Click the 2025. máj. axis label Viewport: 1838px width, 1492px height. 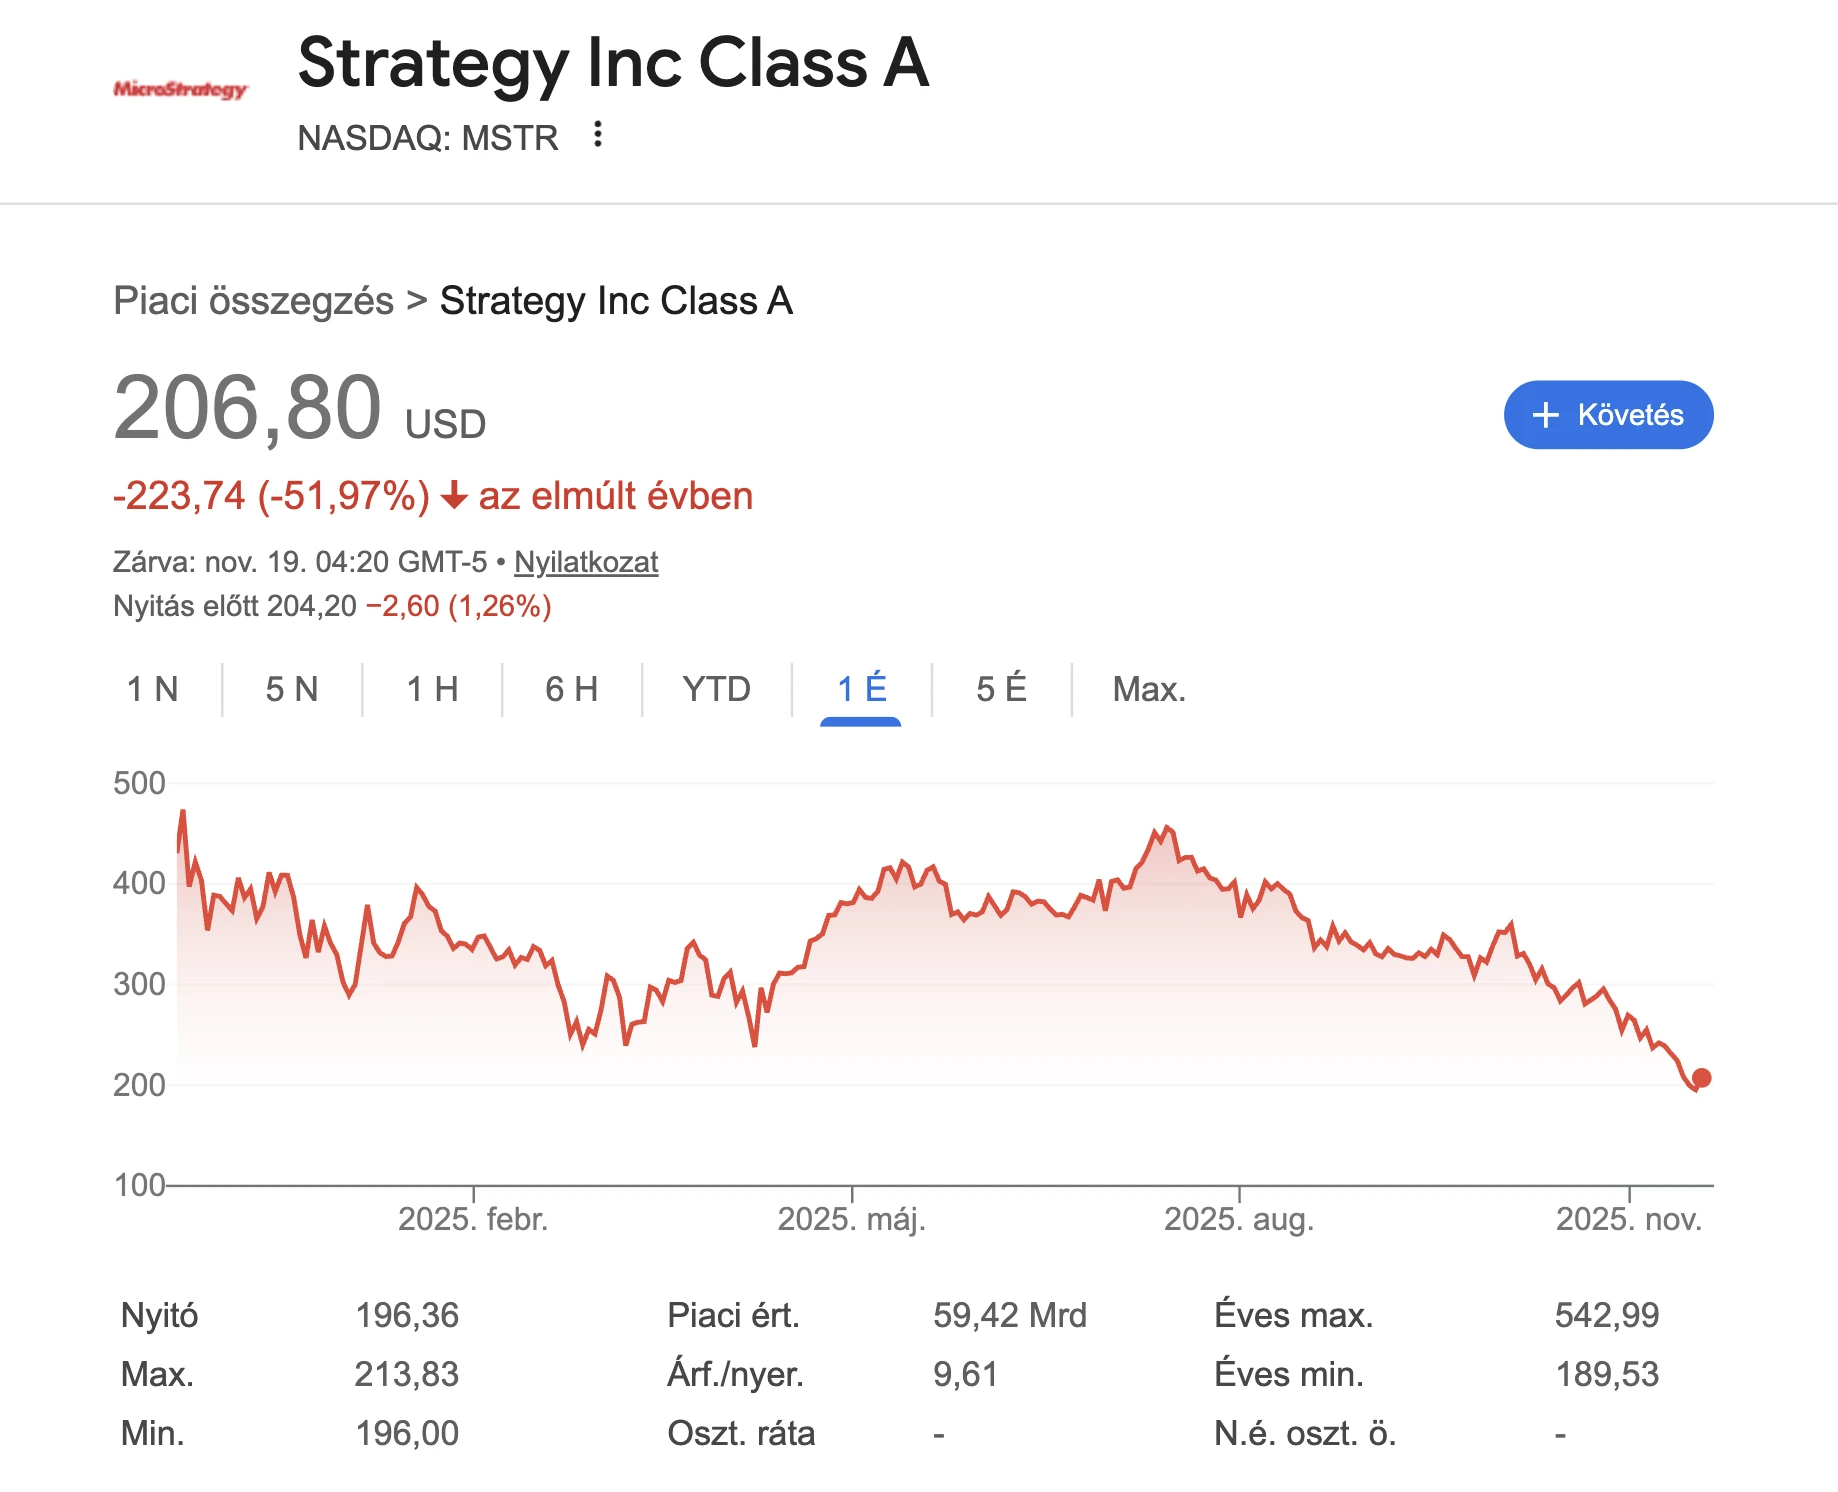pyautogui.click(x=852, y=1219)
